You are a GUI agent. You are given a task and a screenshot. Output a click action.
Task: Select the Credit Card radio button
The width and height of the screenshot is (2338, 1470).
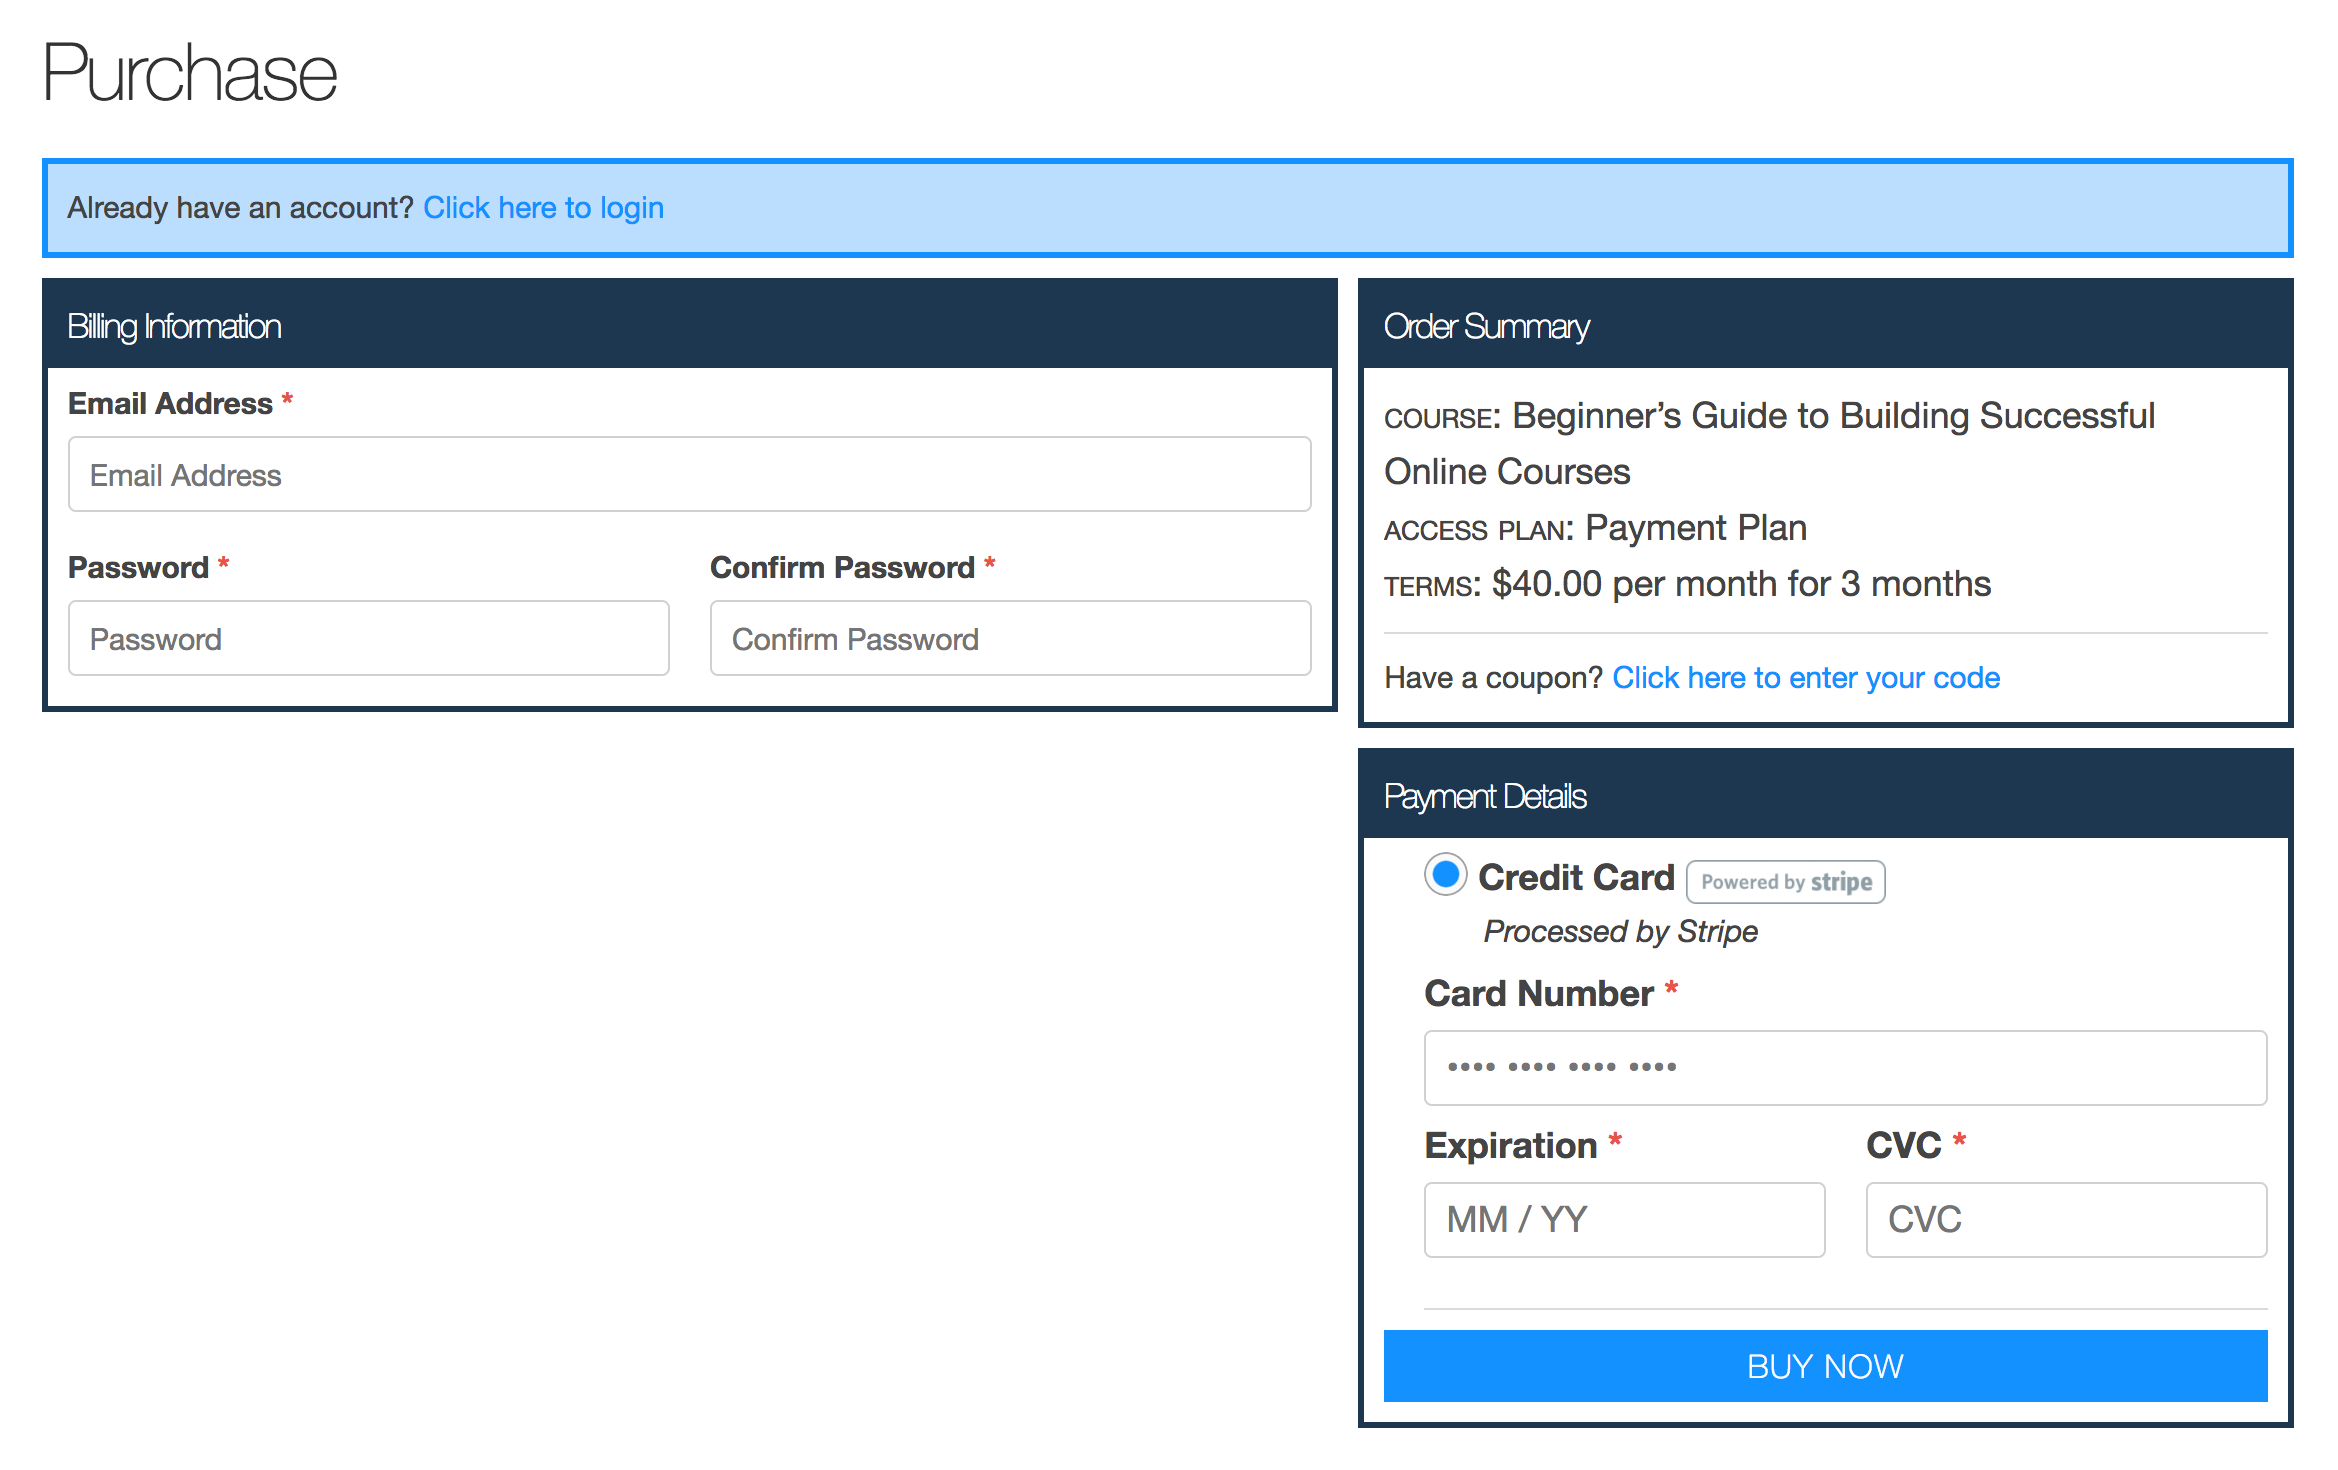[1445, 875]
